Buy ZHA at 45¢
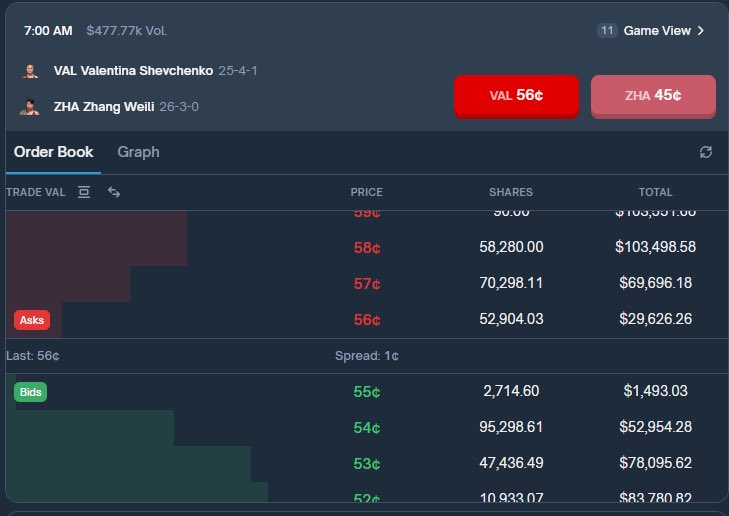 (x=653, y=96)
